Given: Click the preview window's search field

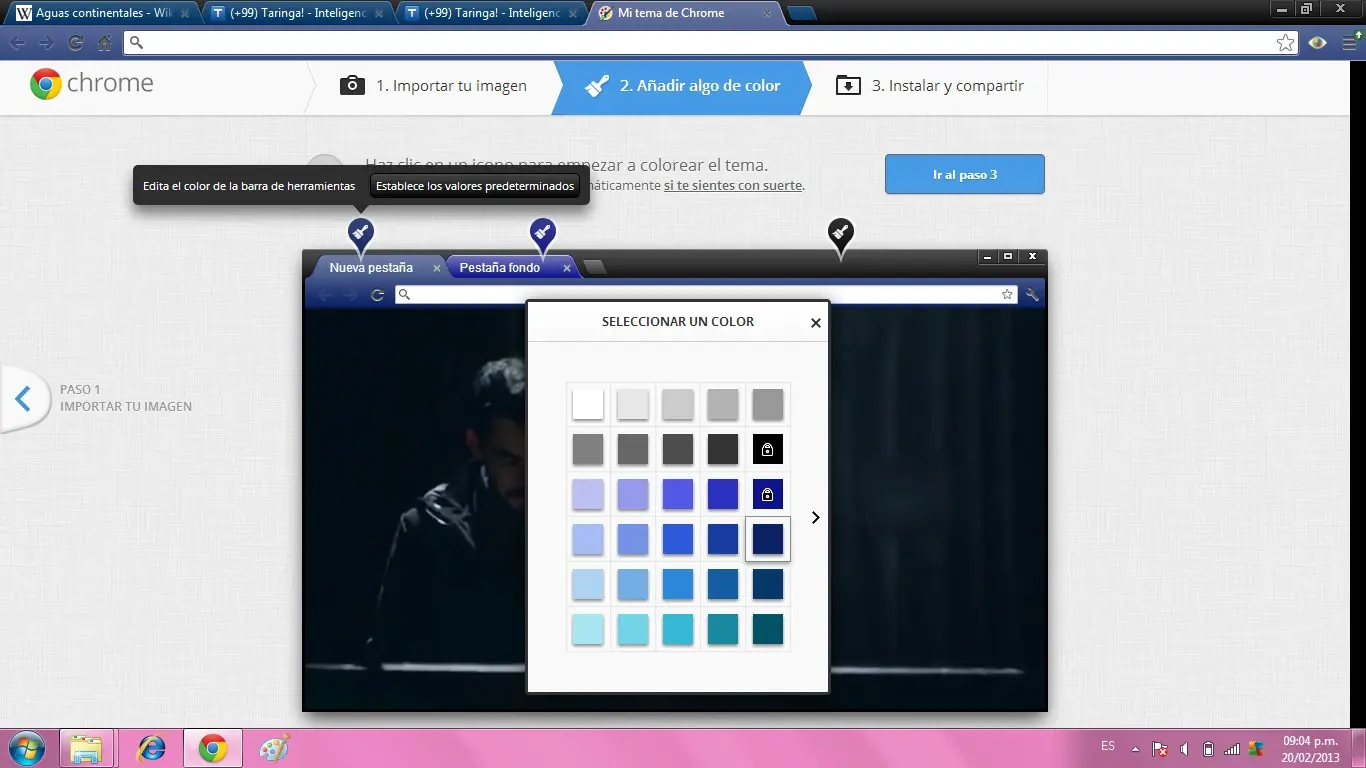Looking at the screenshot, I should click(x=706, y=294).
